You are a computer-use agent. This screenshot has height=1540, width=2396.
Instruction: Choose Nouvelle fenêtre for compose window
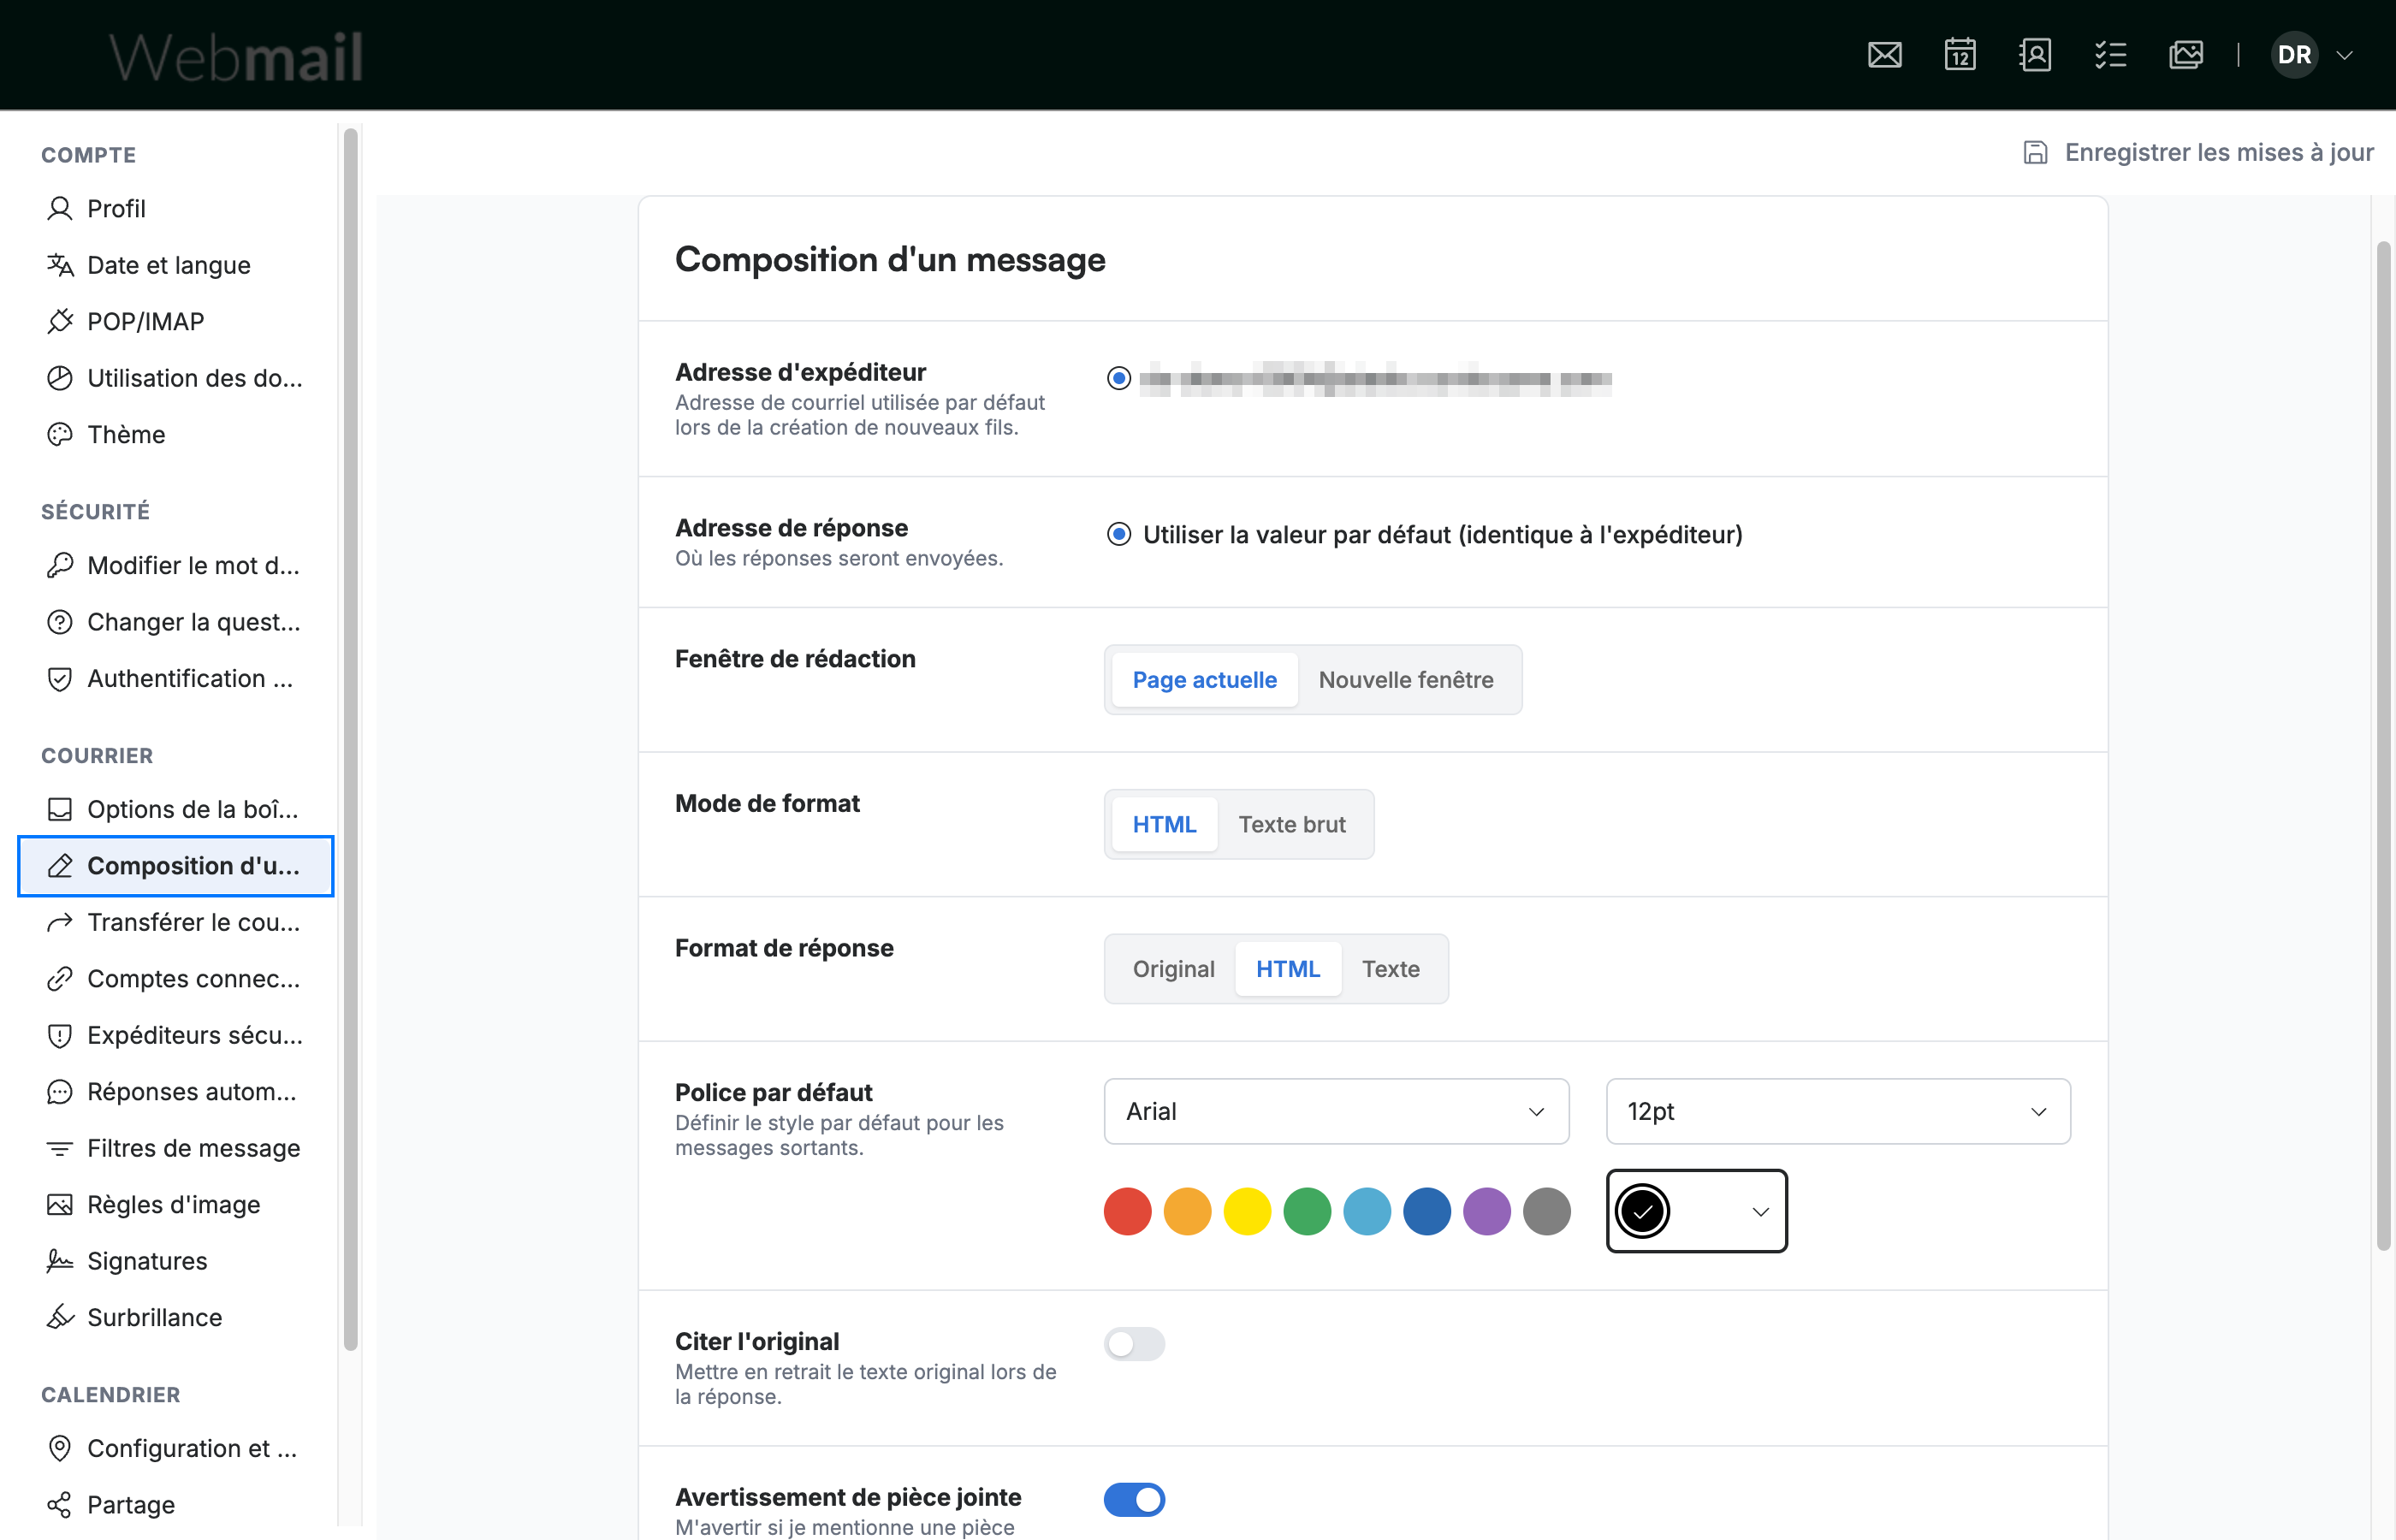click(x=1406, y=680)
